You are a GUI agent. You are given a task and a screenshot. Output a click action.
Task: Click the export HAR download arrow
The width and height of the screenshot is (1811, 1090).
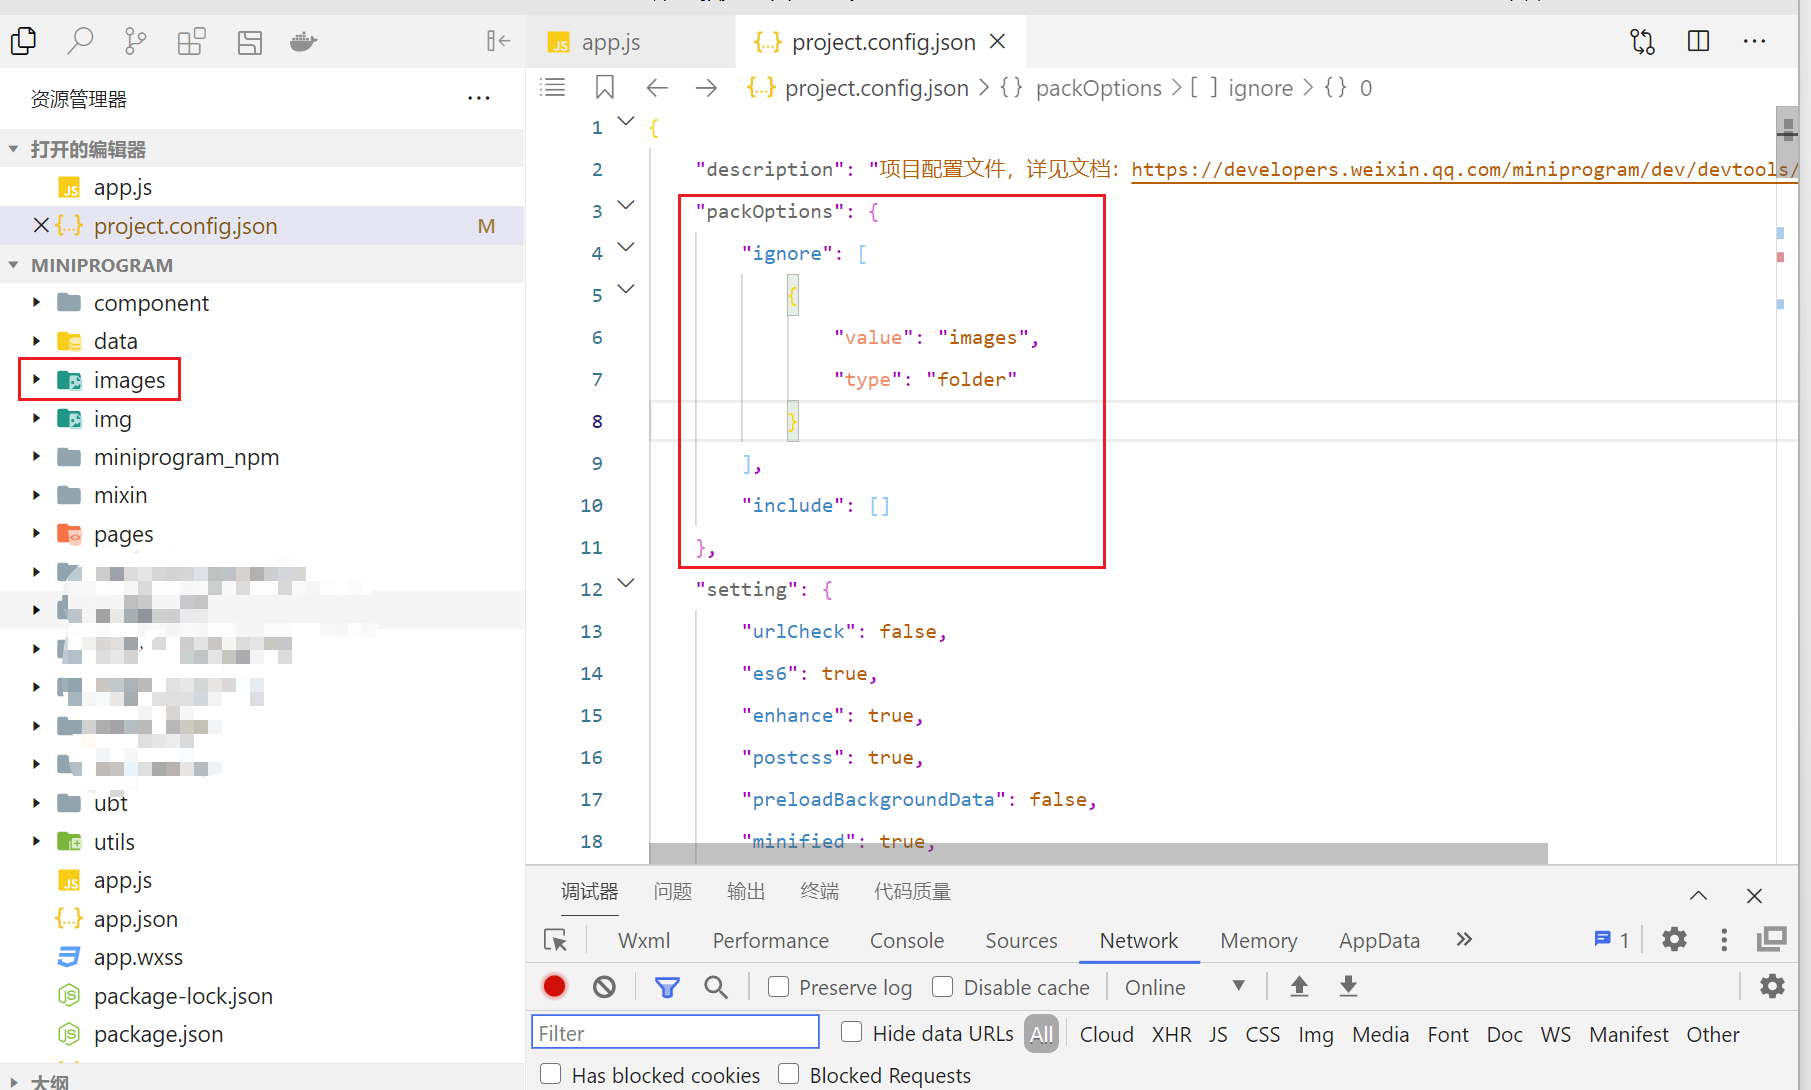(1348, 987)
